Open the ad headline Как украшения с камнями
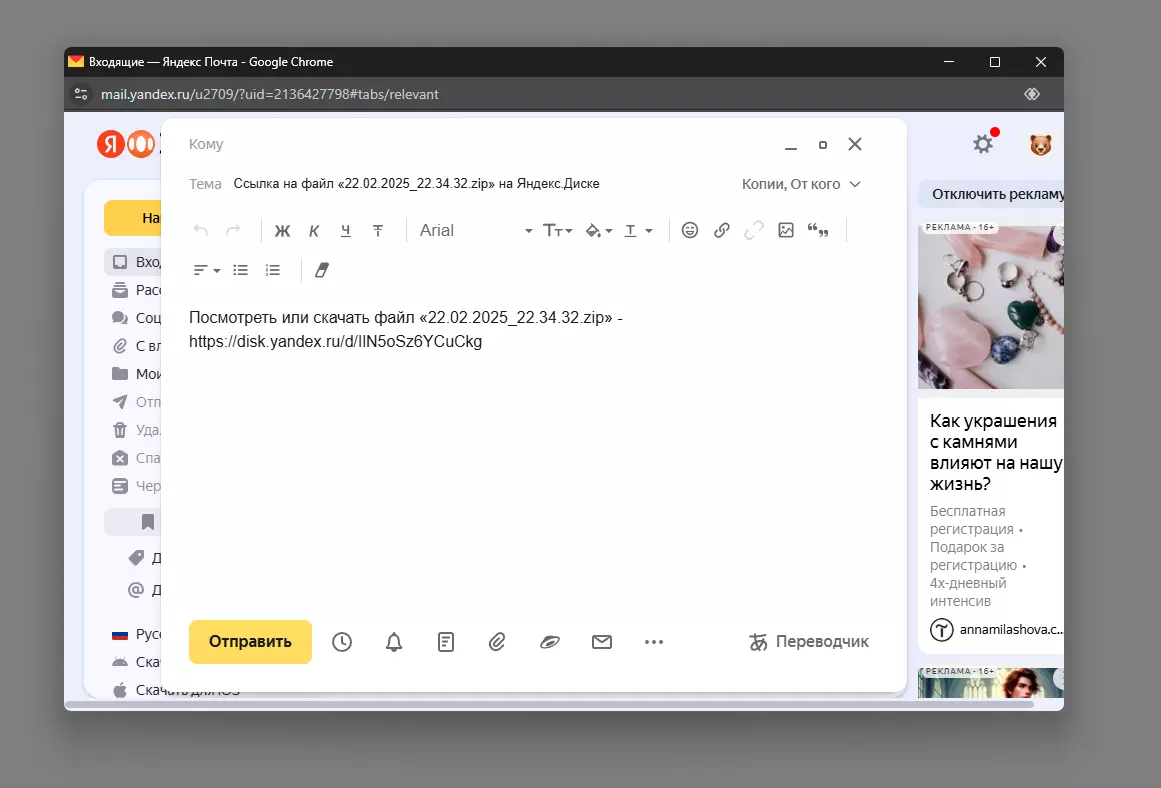This screenshot has width=1161, height=788. click(x=996, y=452)
